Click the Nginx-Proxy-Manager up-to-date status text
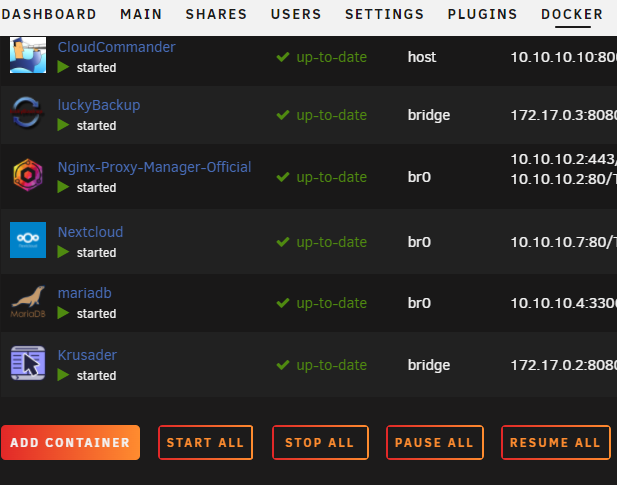This screenshot has height=485, width=617. click(x=332, y=177)
